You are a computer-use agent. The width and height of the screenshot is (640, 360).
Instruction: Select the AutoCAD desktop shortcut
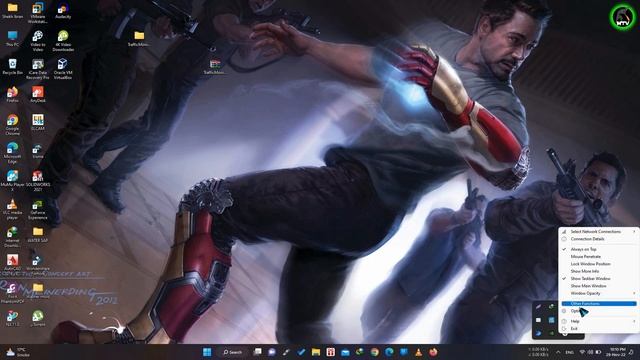12,262
